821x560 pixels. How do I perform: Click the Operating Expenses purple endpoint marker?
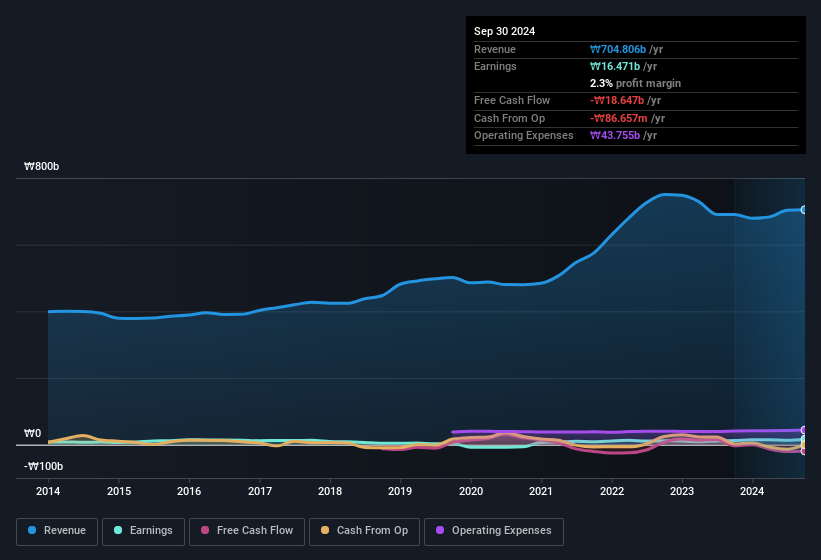pyautogui.click(x=804, y=430)
